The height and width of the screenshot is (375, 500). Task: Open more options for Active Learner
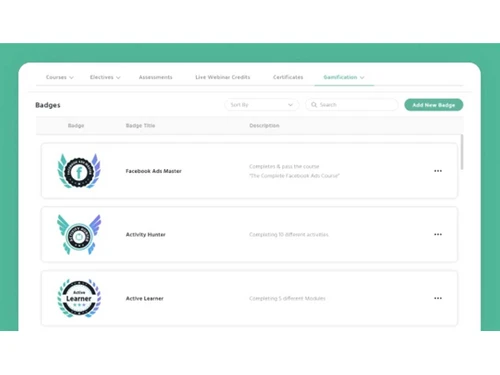pyautogui.click(x=438, y=298)
